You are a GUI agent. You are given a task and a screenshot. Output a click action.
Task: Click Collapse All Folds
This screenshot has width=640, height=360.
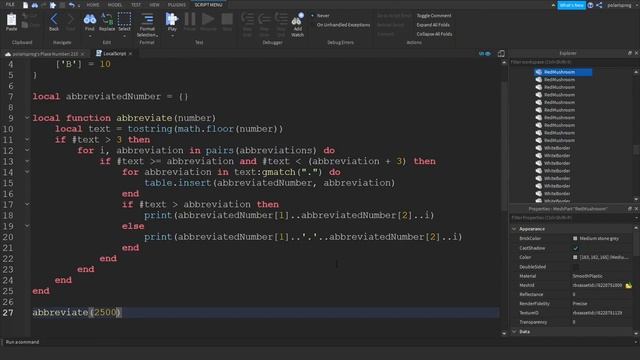coord(434,34)
